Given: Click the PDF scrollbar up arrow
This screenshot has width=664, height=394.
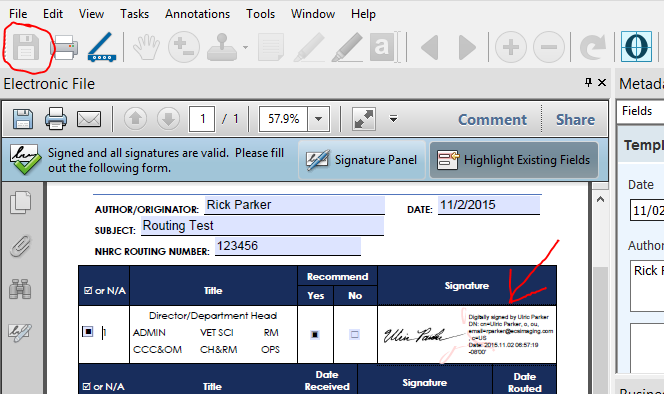Looking at the screenshot, I should [600, 199].
